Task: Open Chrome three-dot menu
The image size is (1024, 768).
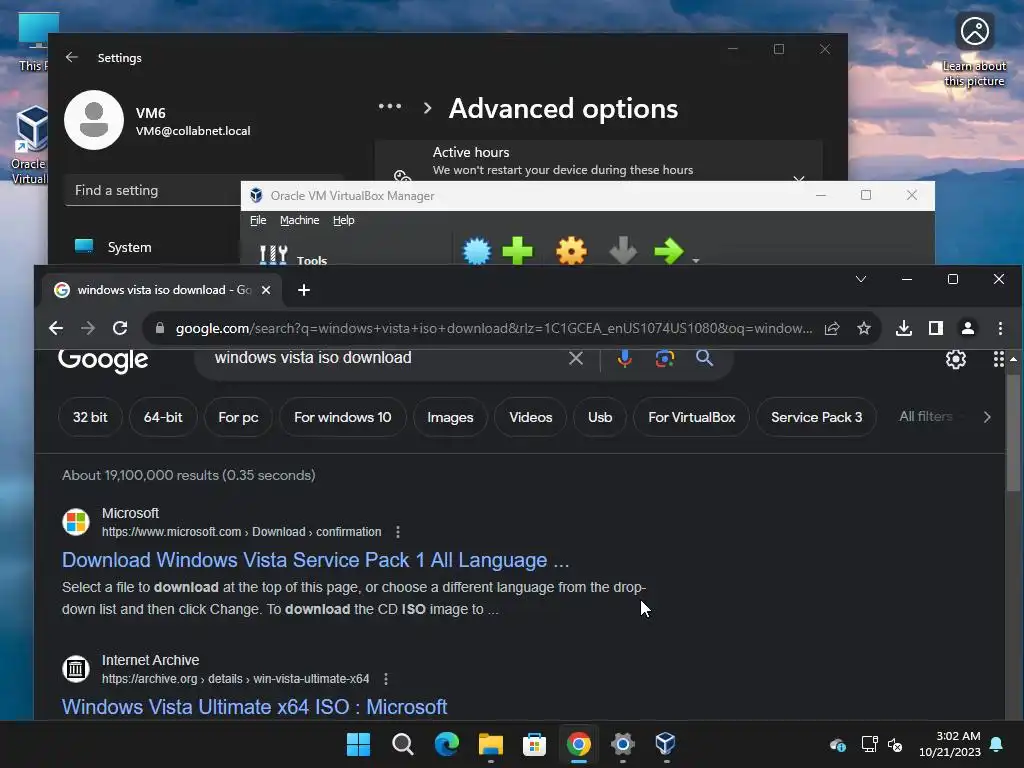Action: [x=1000, y=328]
